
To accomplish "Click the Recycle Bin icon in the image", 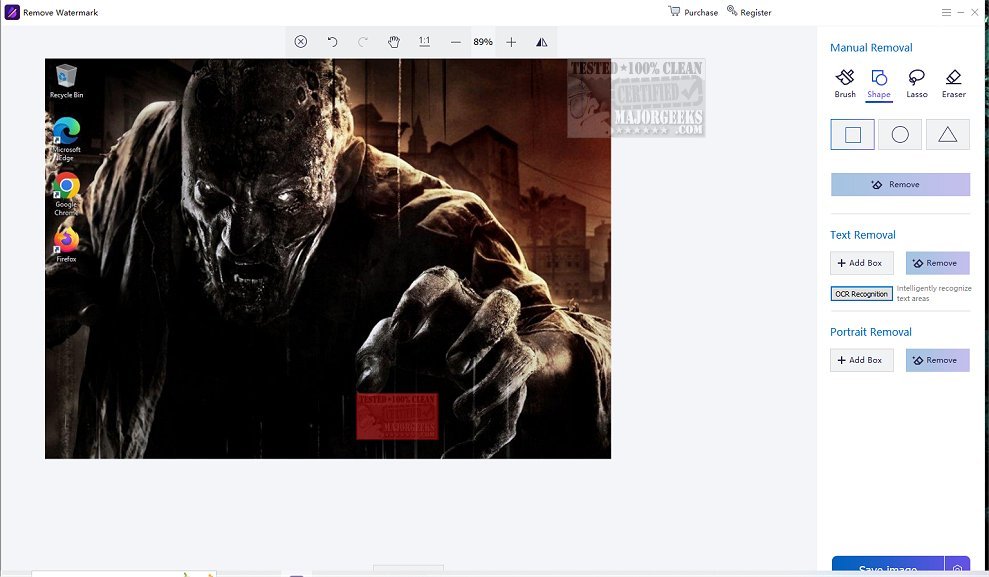I will [x=66, y=81].
